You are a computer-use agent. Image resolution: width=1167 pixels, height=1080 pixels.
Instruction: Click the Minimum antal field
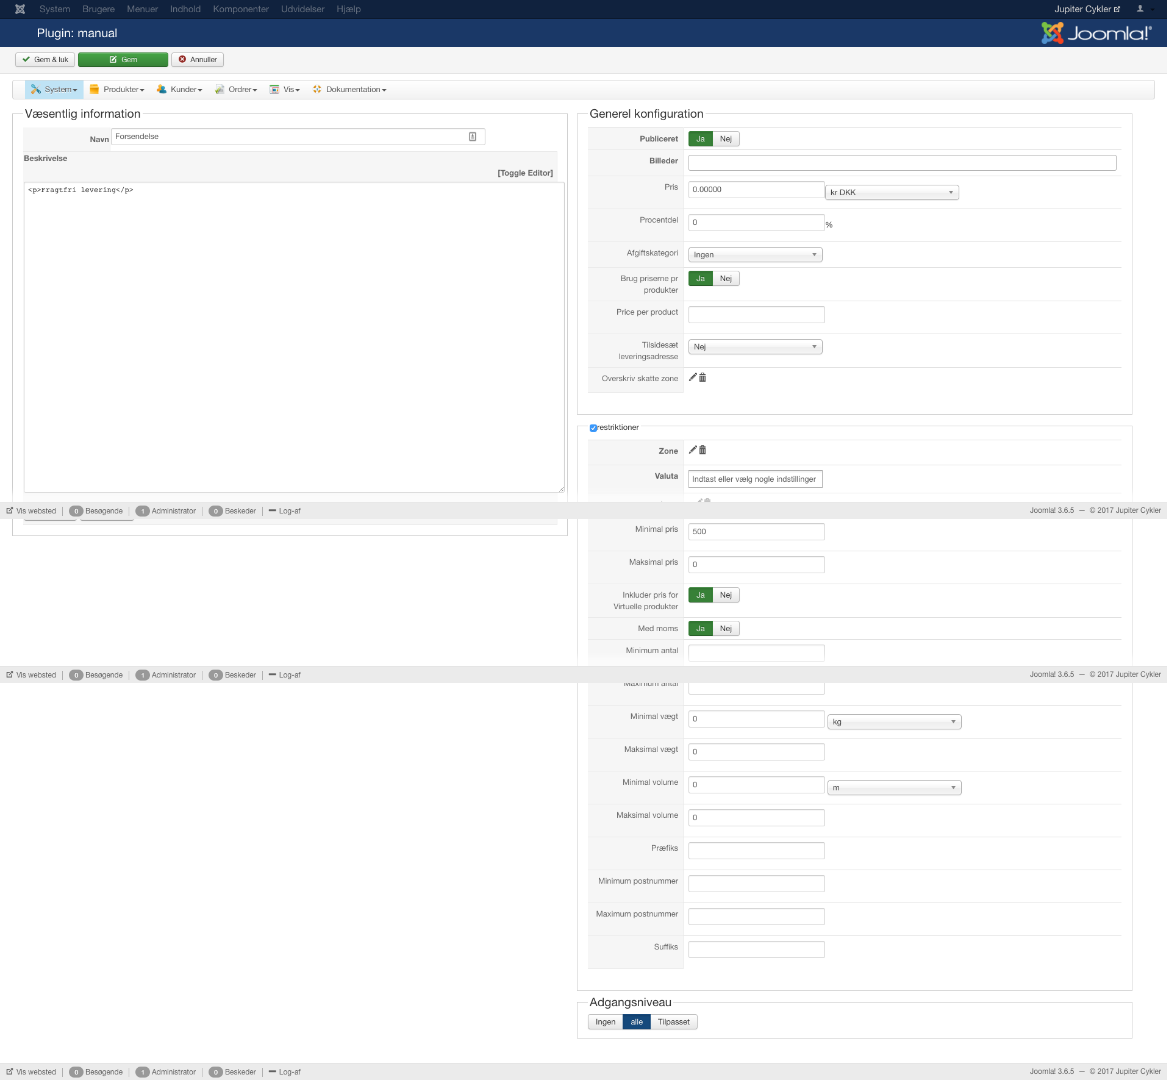coord(756,654)
